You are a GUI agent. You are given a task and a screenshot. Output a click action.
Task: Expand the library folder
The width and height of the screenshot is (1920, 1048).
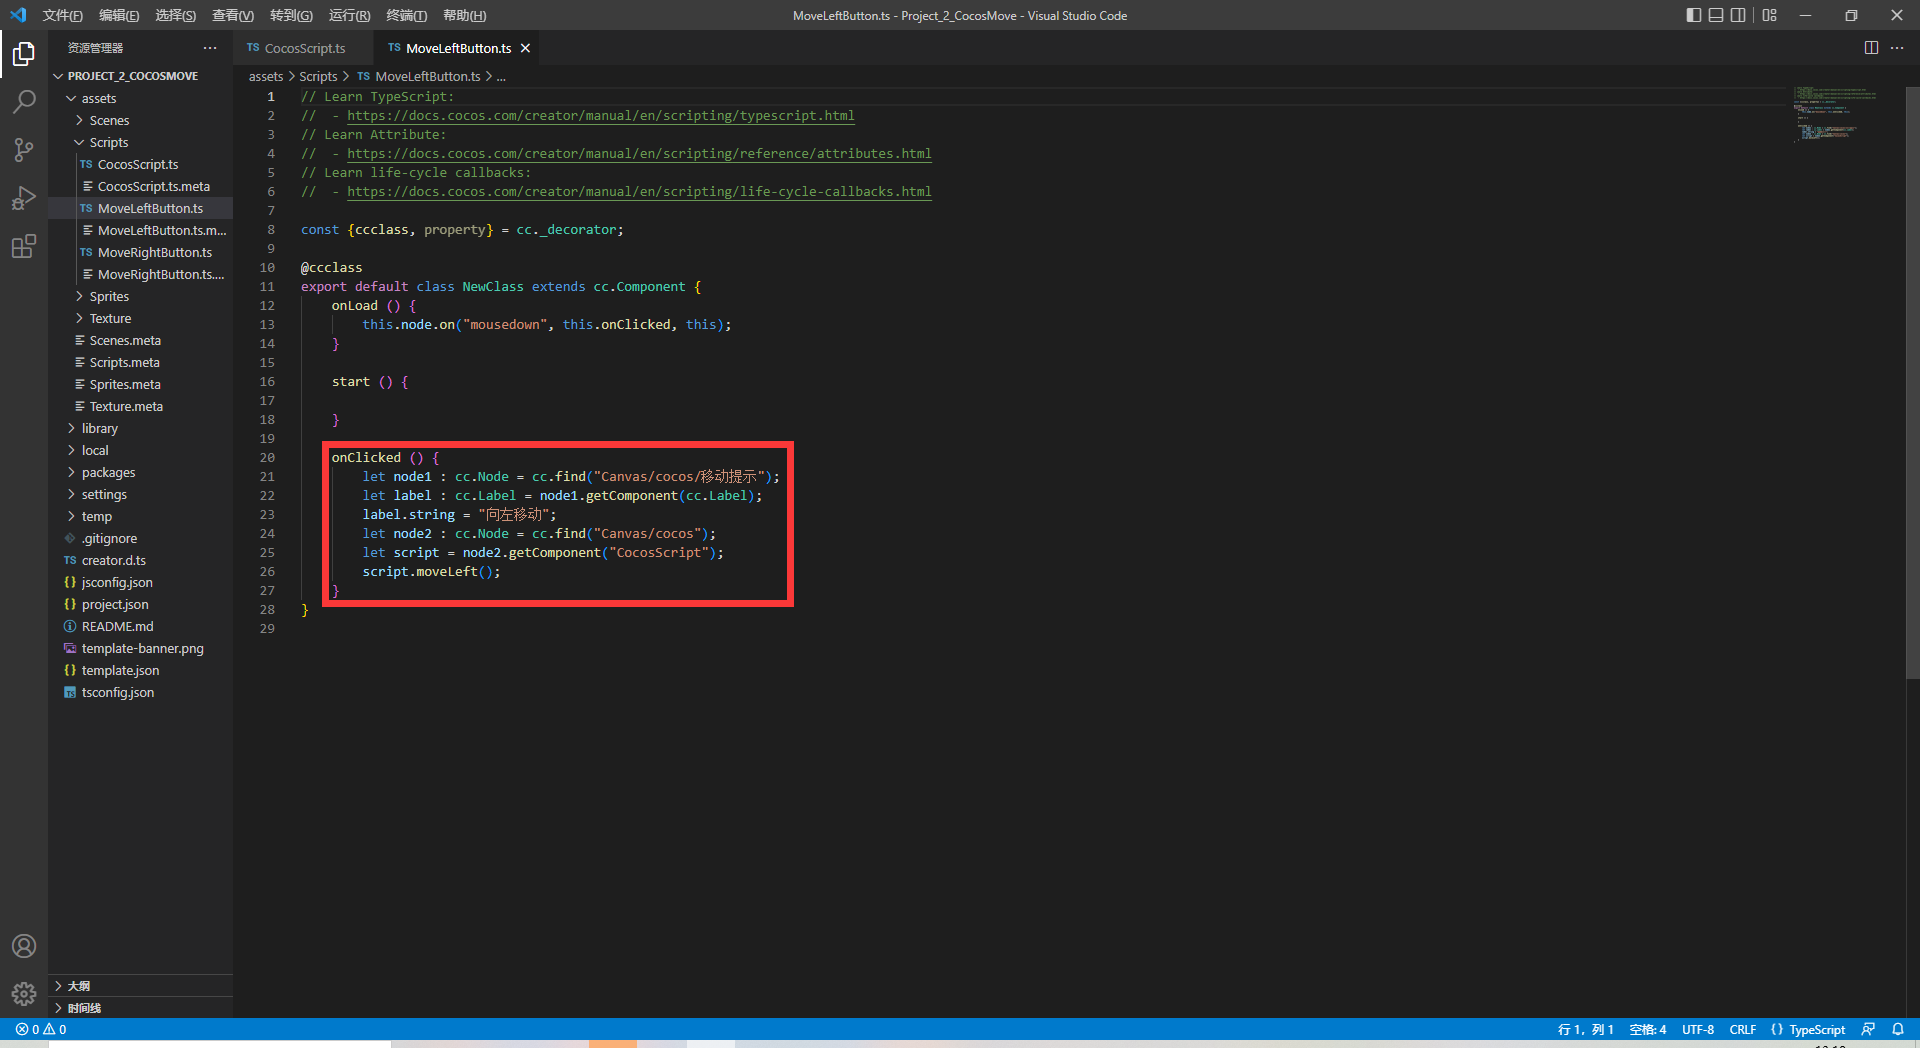coord(99,428)
